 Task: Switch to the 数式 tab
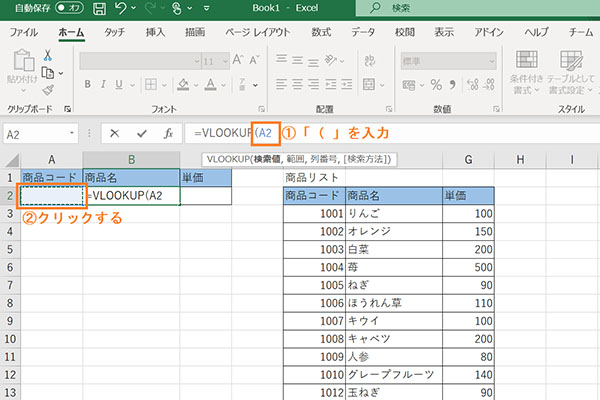[321, 32]
